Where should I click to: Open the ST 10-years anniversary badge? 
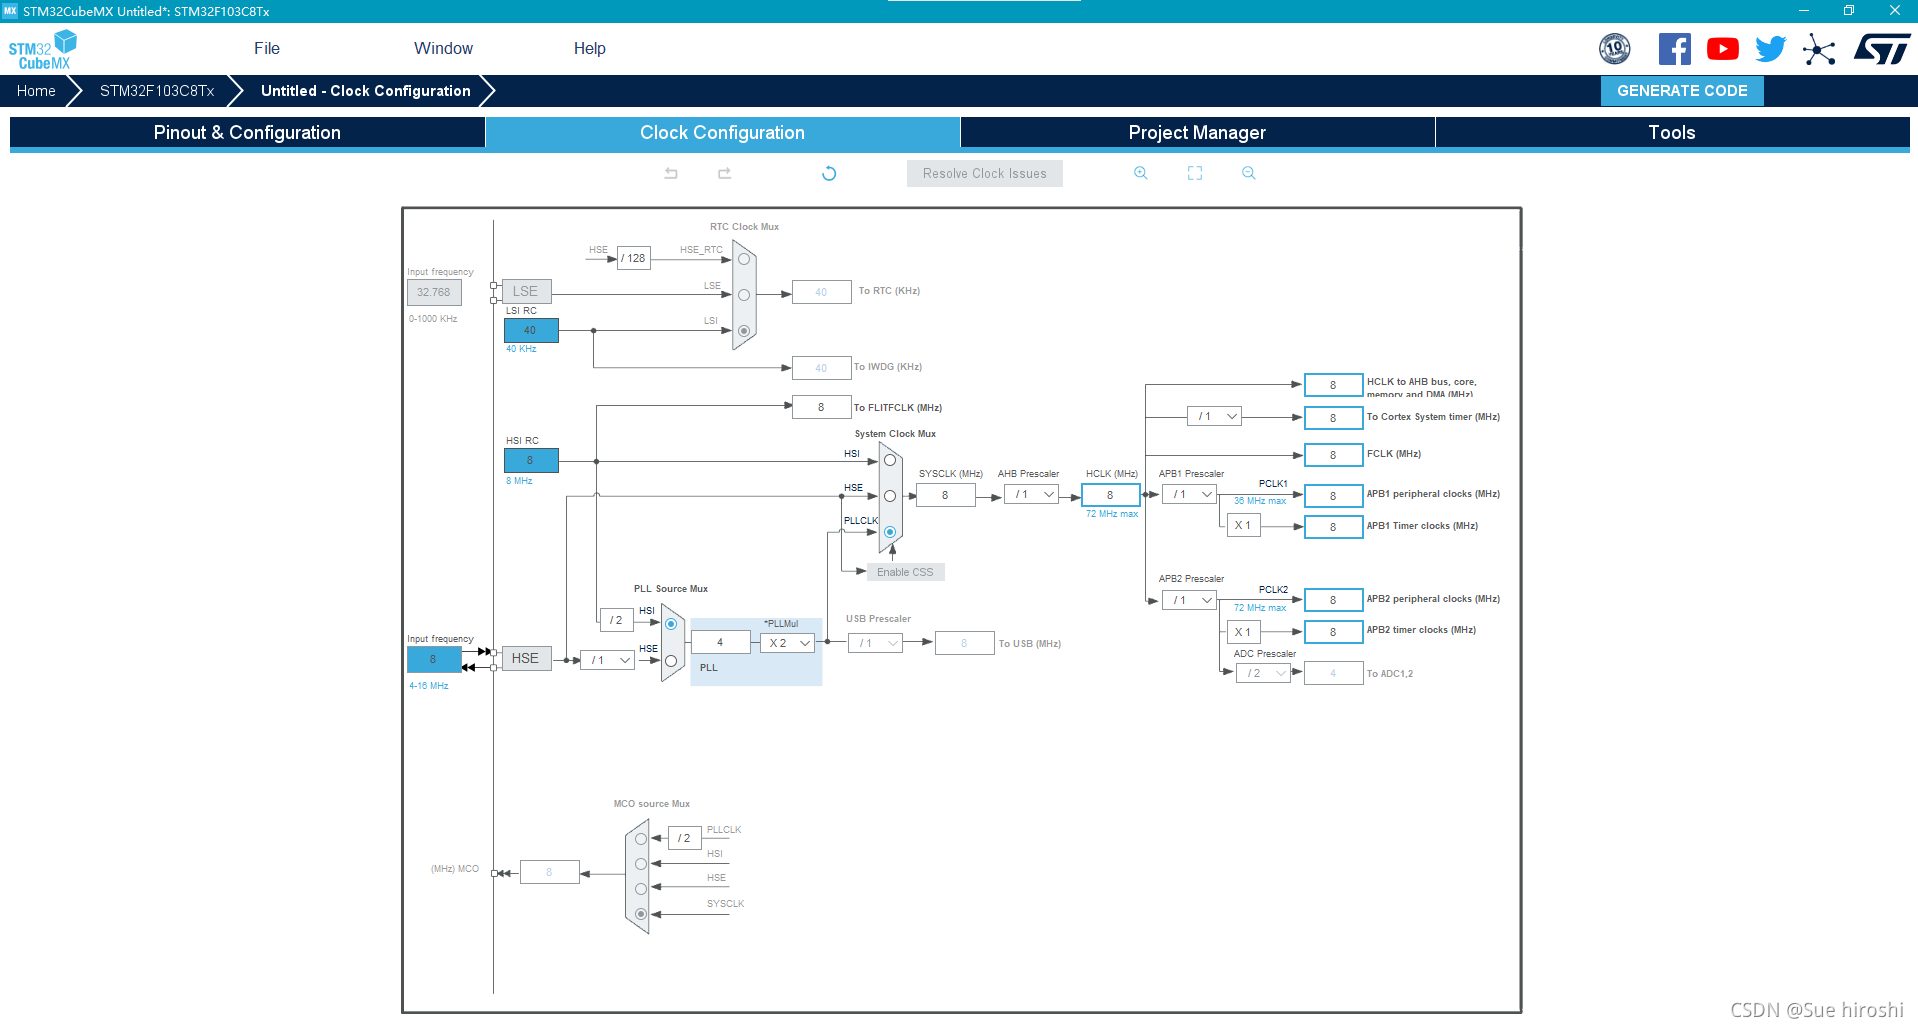[x=1615, y=49]
